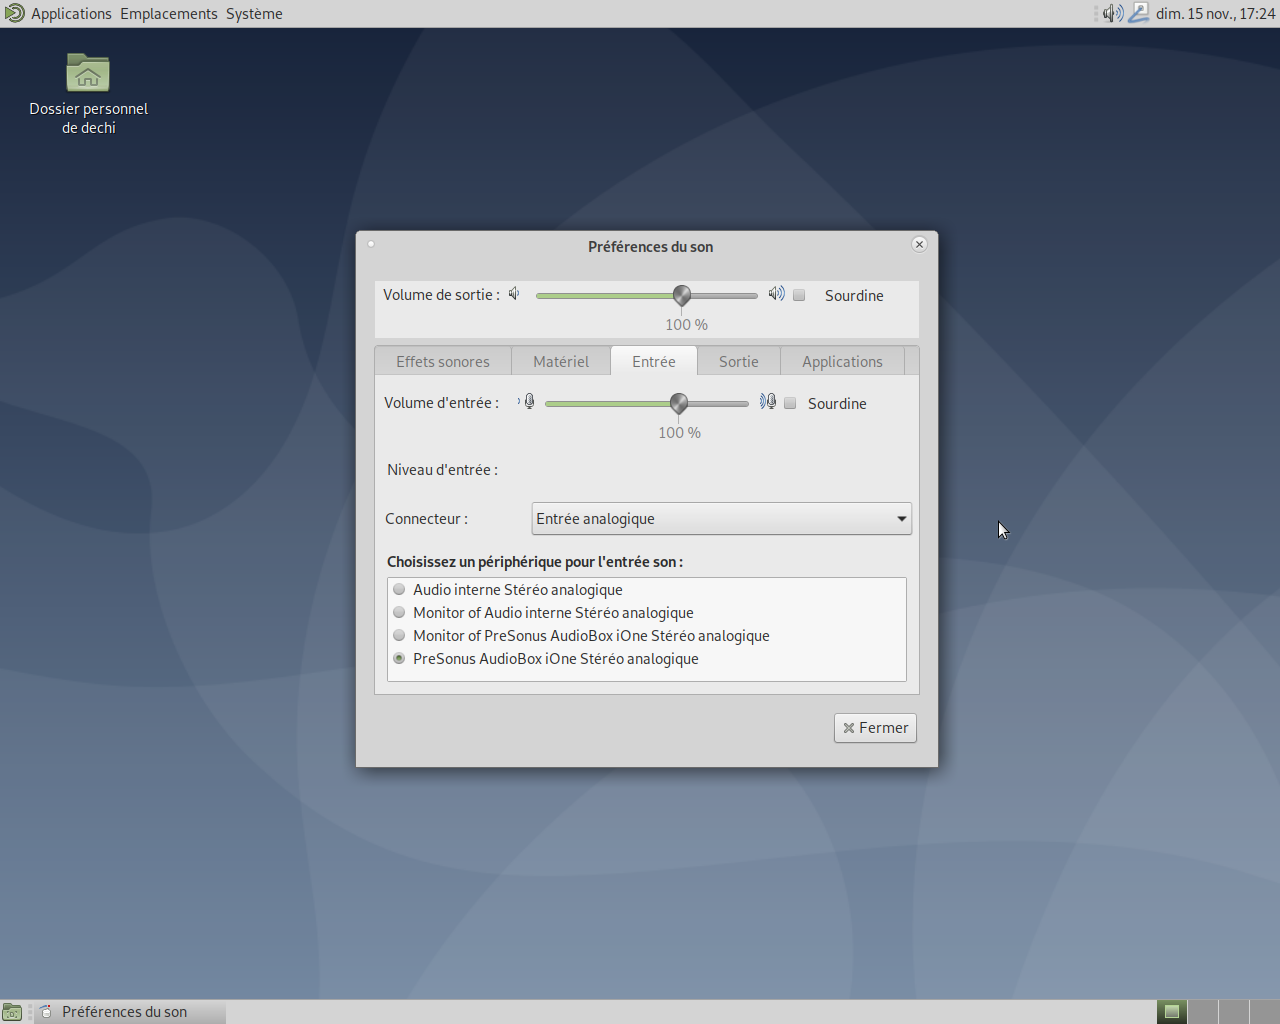Switch to the Entrée tab
The width and height of the screenshot is (1280, 1024).
pyautogui.click(x=654, y=361)
